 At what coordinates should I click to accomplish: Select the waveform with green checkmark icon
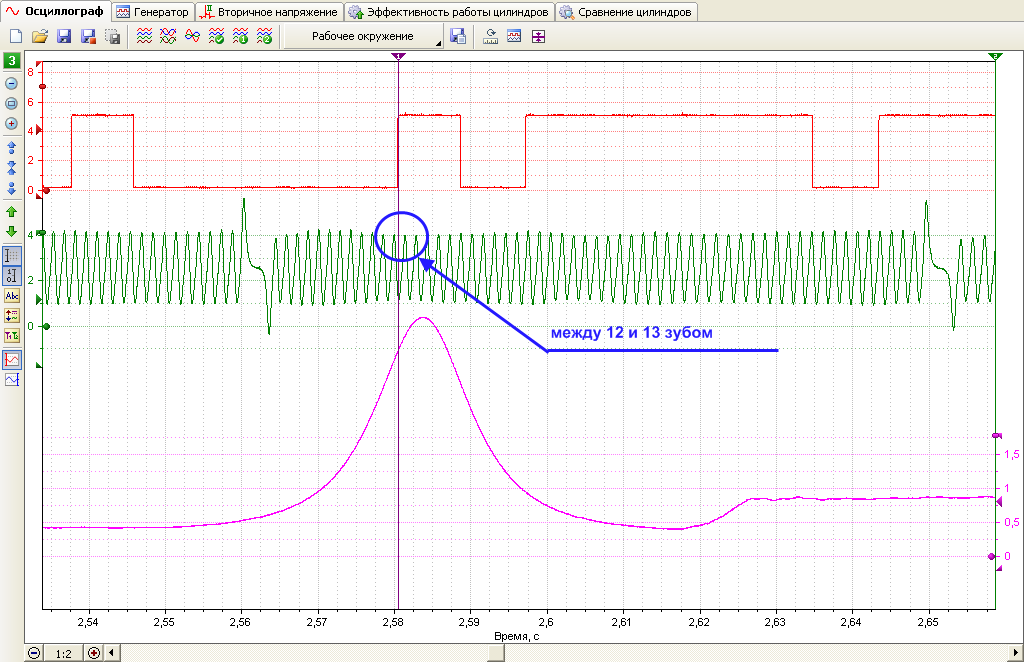point(216,37)
